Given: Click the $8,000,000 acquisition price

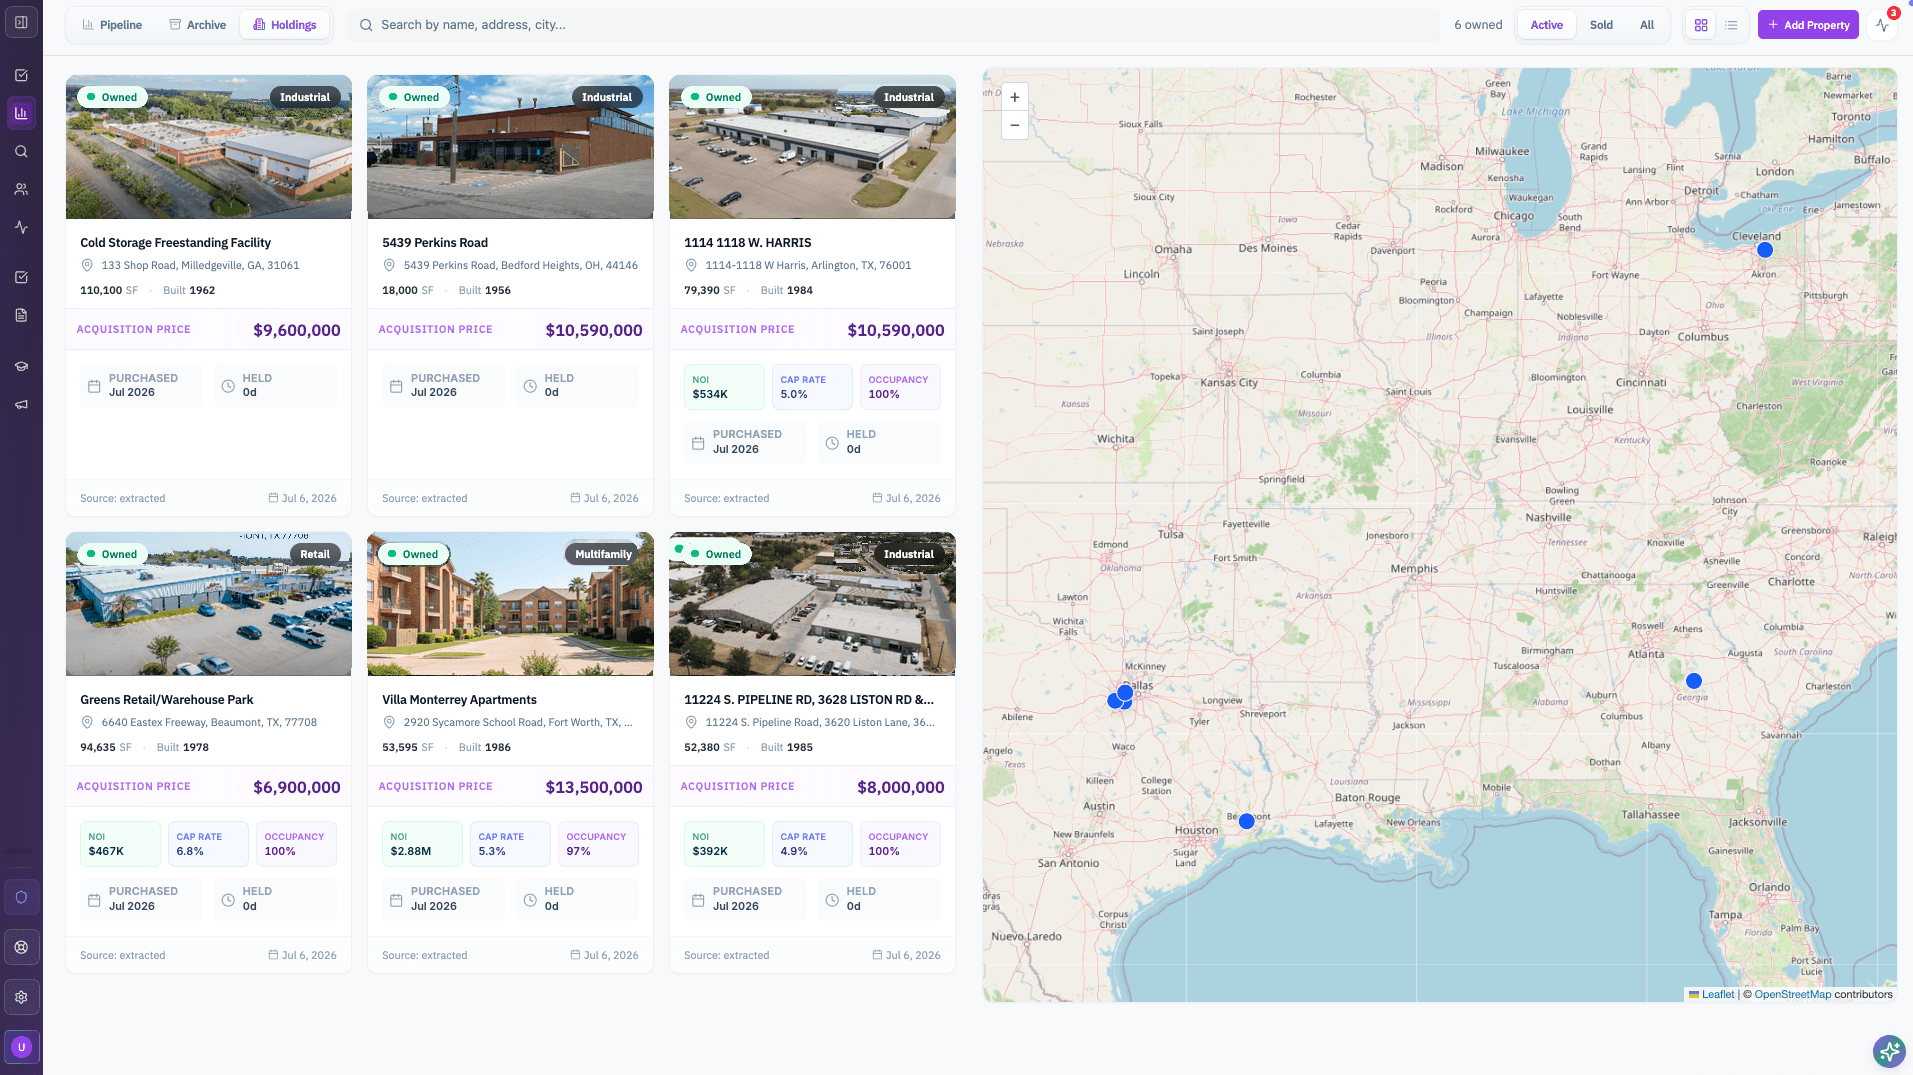Looking at the screenshot, I should click(x=900, y=787).
